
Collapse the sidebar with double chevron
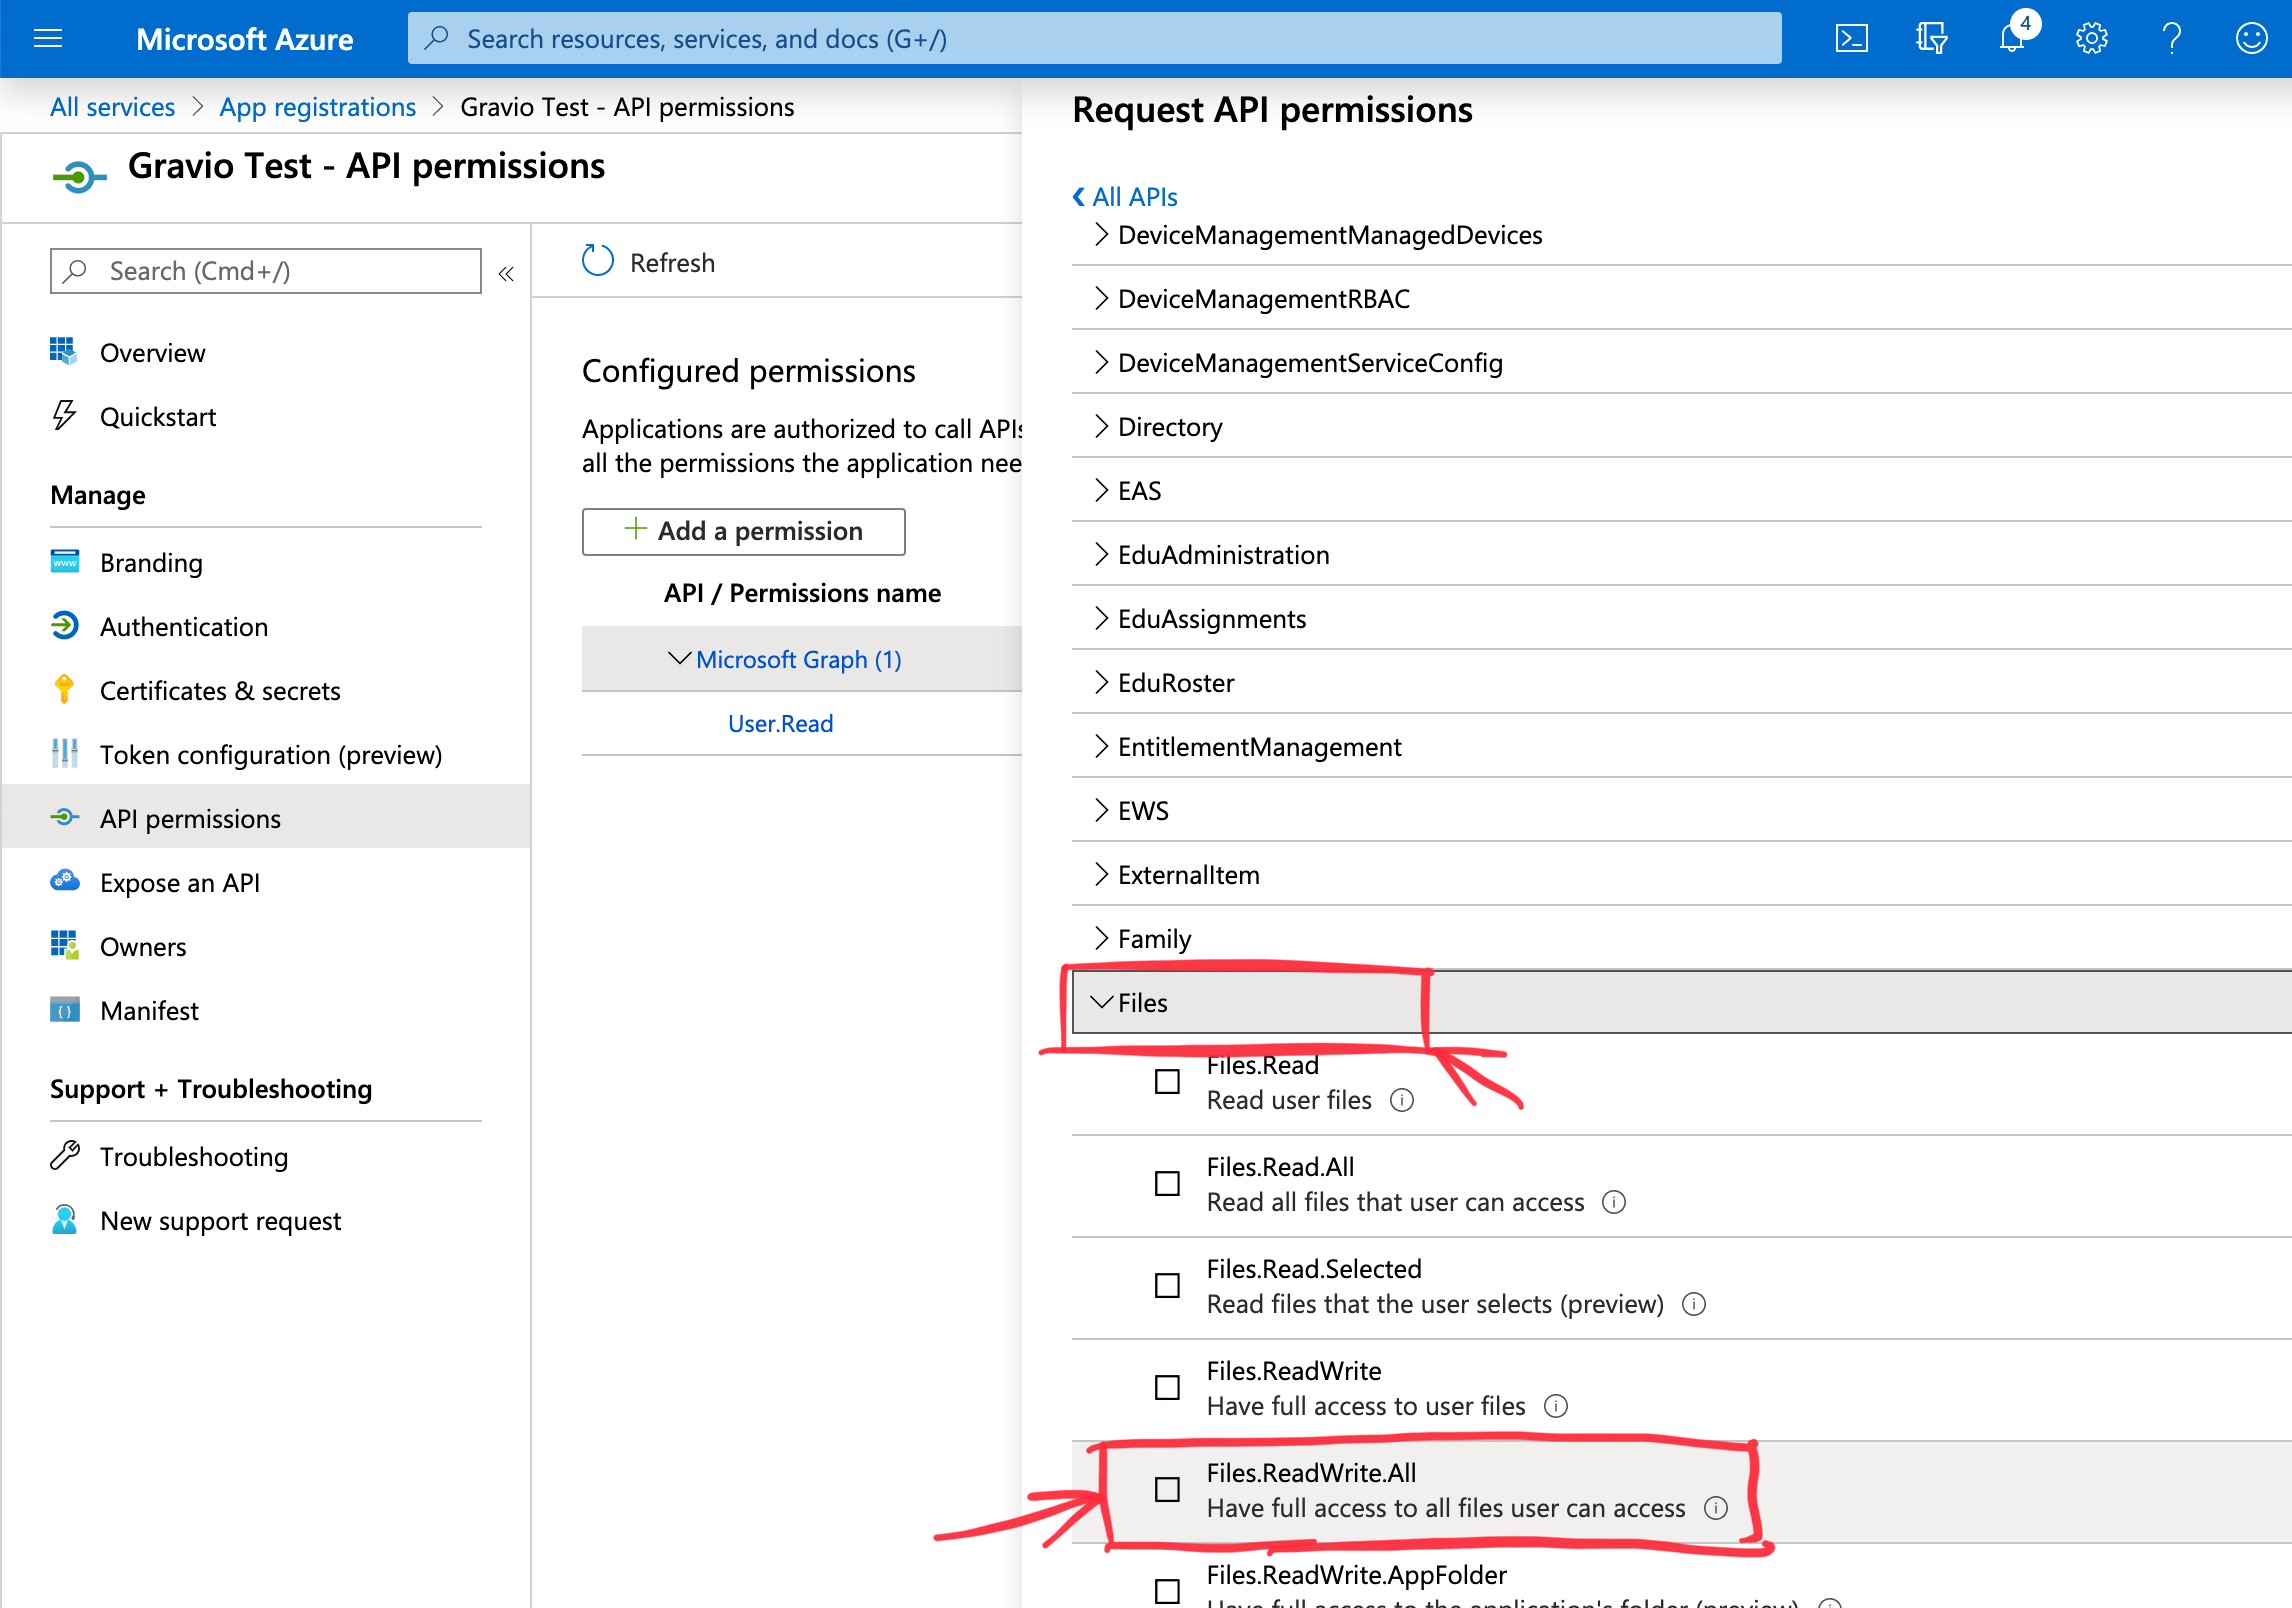pos(506,273)
